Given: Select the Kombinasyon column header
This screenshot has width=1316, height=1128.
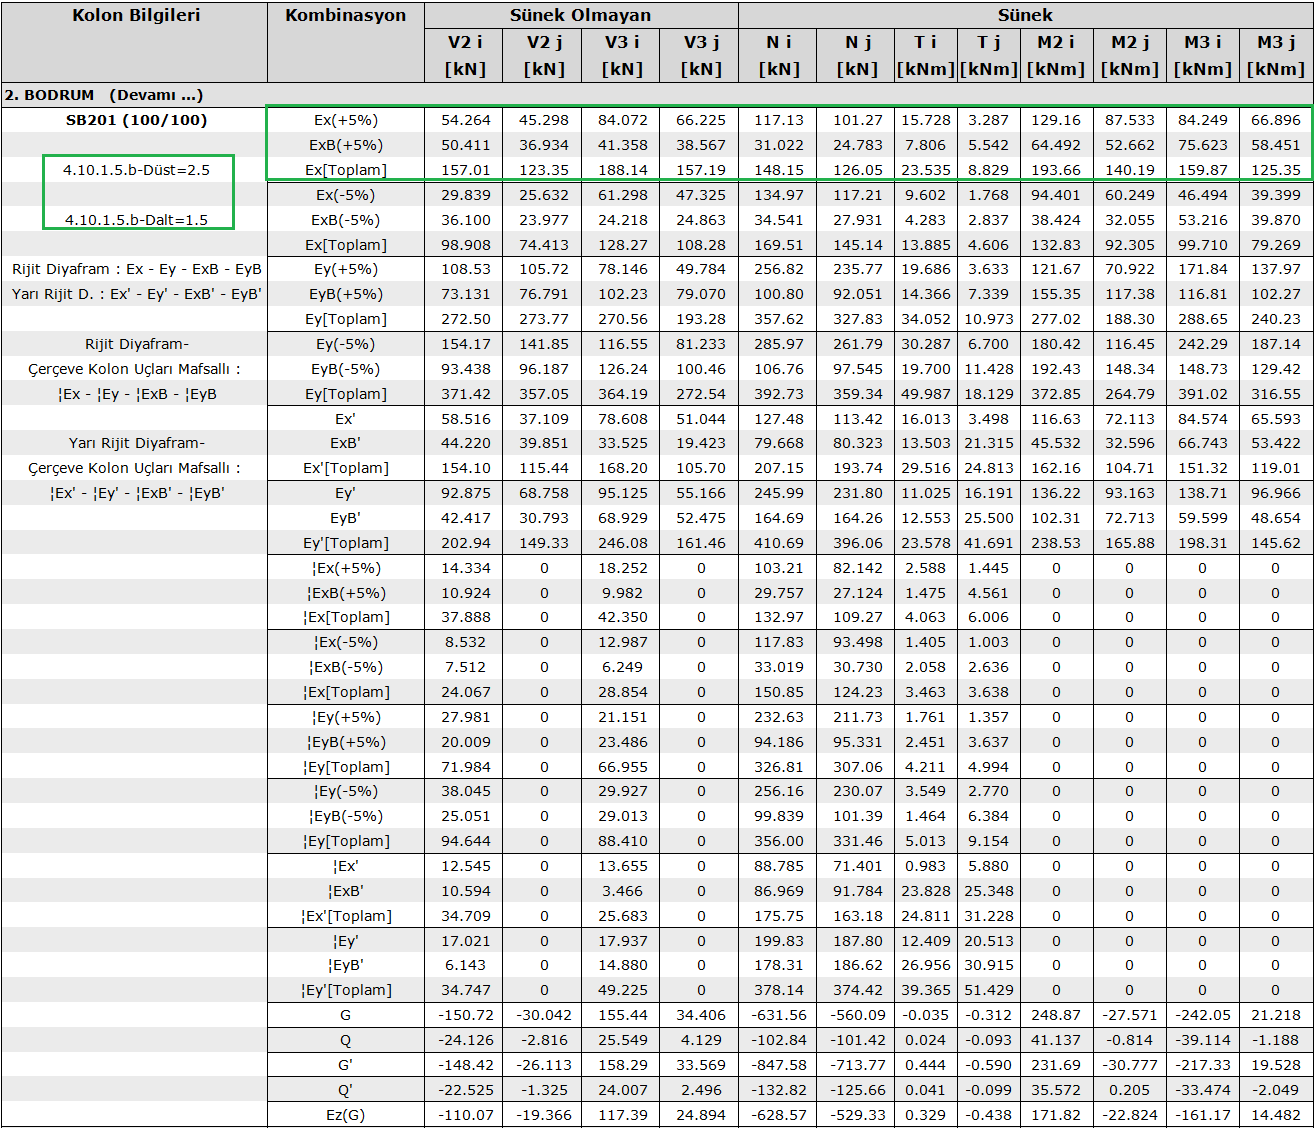Looking at the screenshot, I should [x=345, y=16].
